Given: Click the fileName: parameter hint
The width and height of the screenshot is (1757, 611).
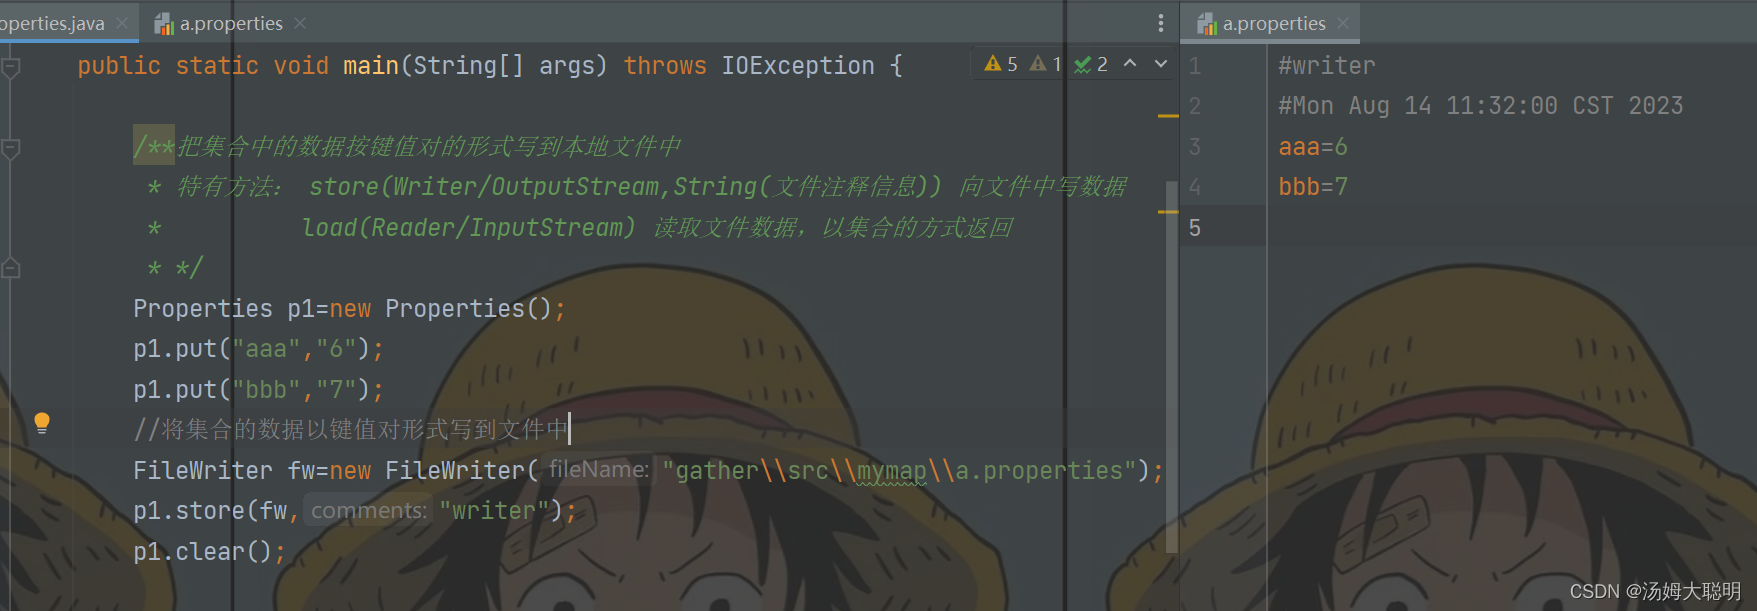Looking at the screenshot, I should coord(599,470).
